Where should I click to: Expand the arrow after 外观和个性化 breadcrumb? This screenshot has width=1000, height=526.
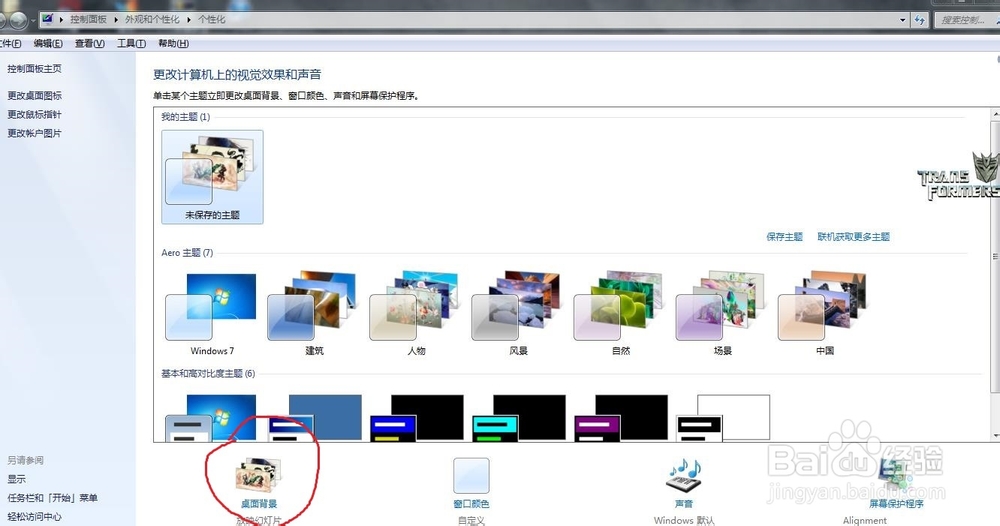click(189, 20)
